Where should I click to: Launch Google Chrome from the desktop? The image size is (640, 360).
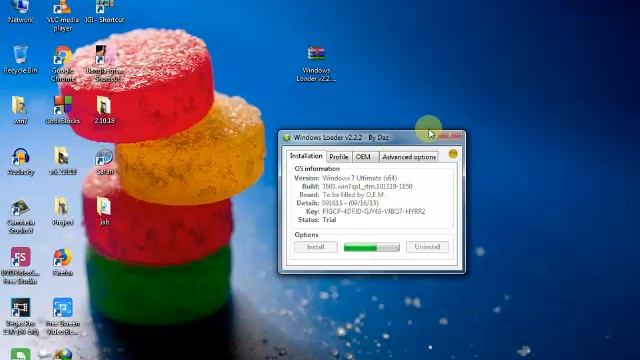[62, 64]
